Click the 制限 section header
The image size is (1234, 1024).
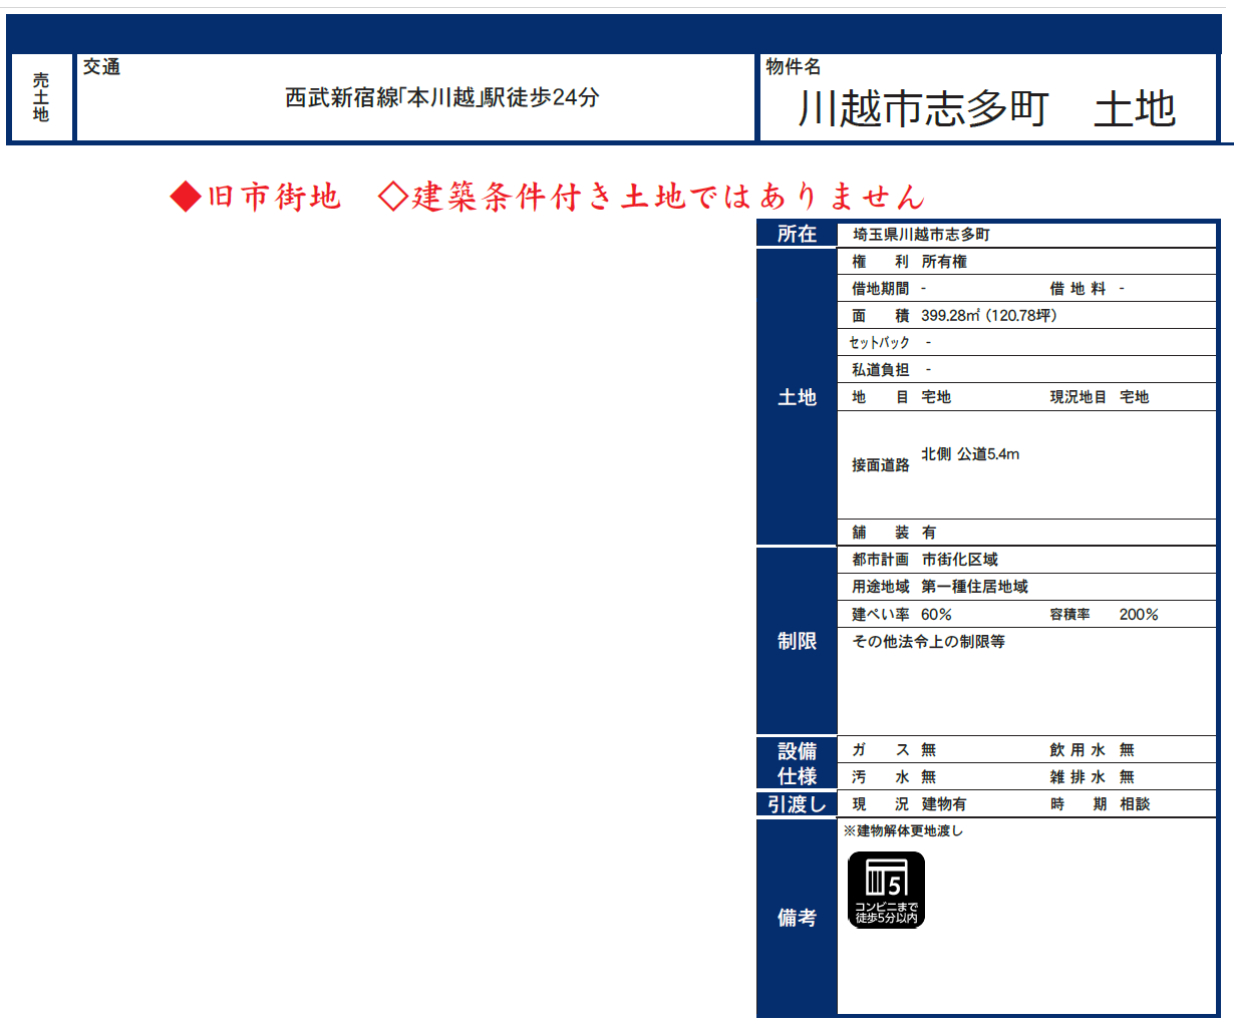pyautogui.click(x=797, y=641)
